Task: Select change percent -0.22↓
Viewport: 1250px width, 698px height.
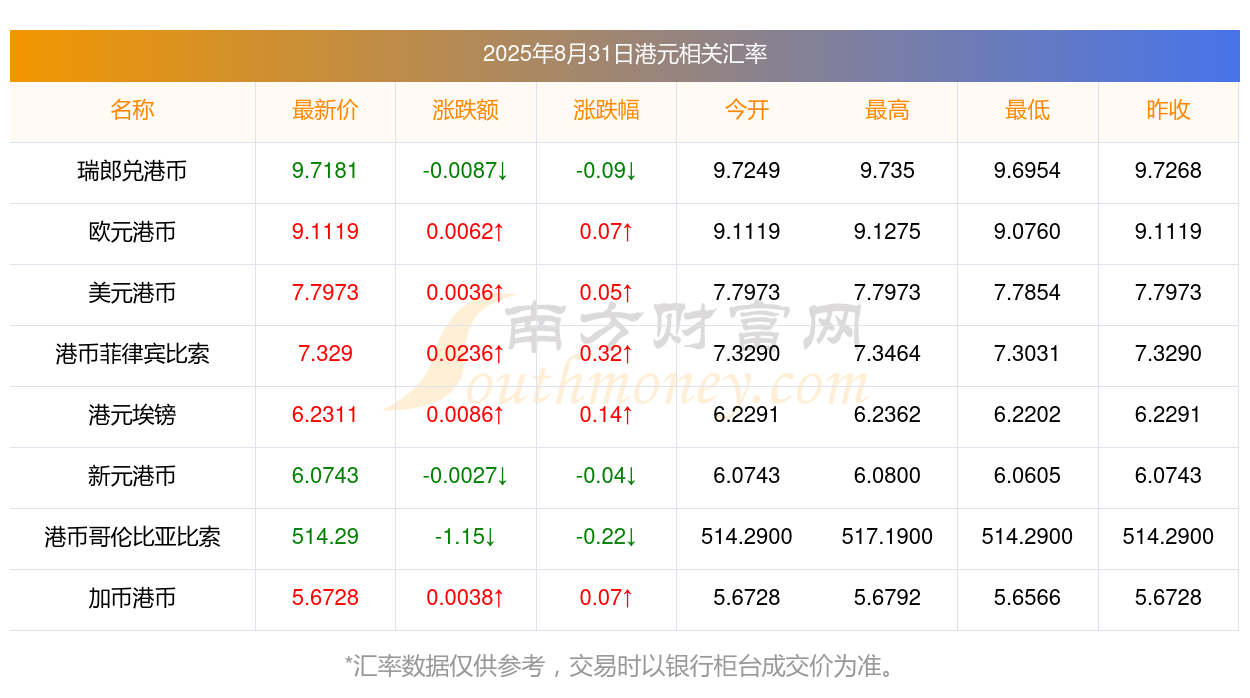Action: pos(606,537)
